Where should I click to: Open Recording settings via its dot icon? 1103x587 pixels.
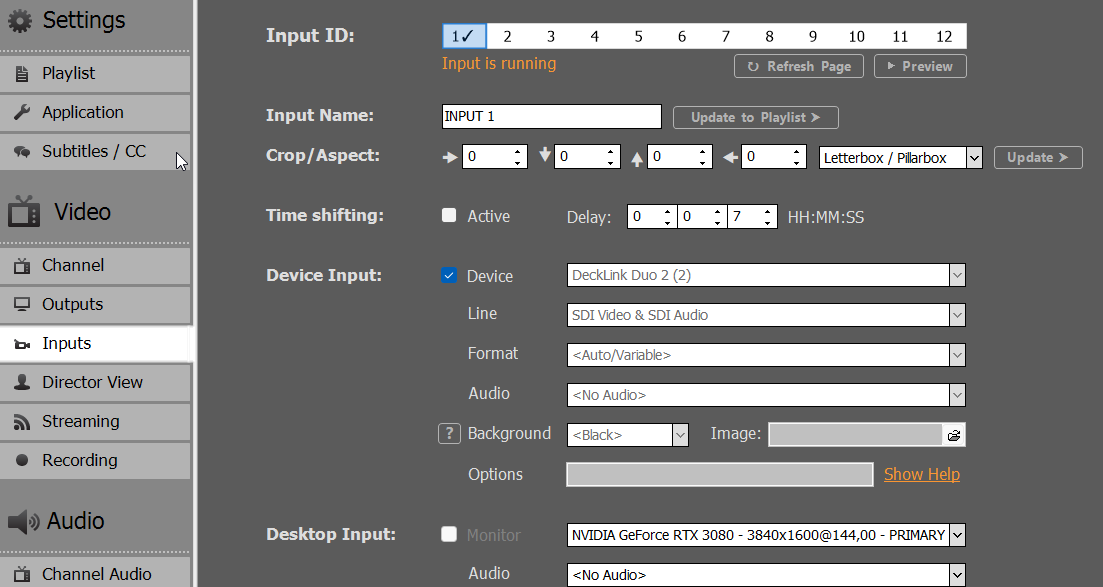click(x=22, y=460)
